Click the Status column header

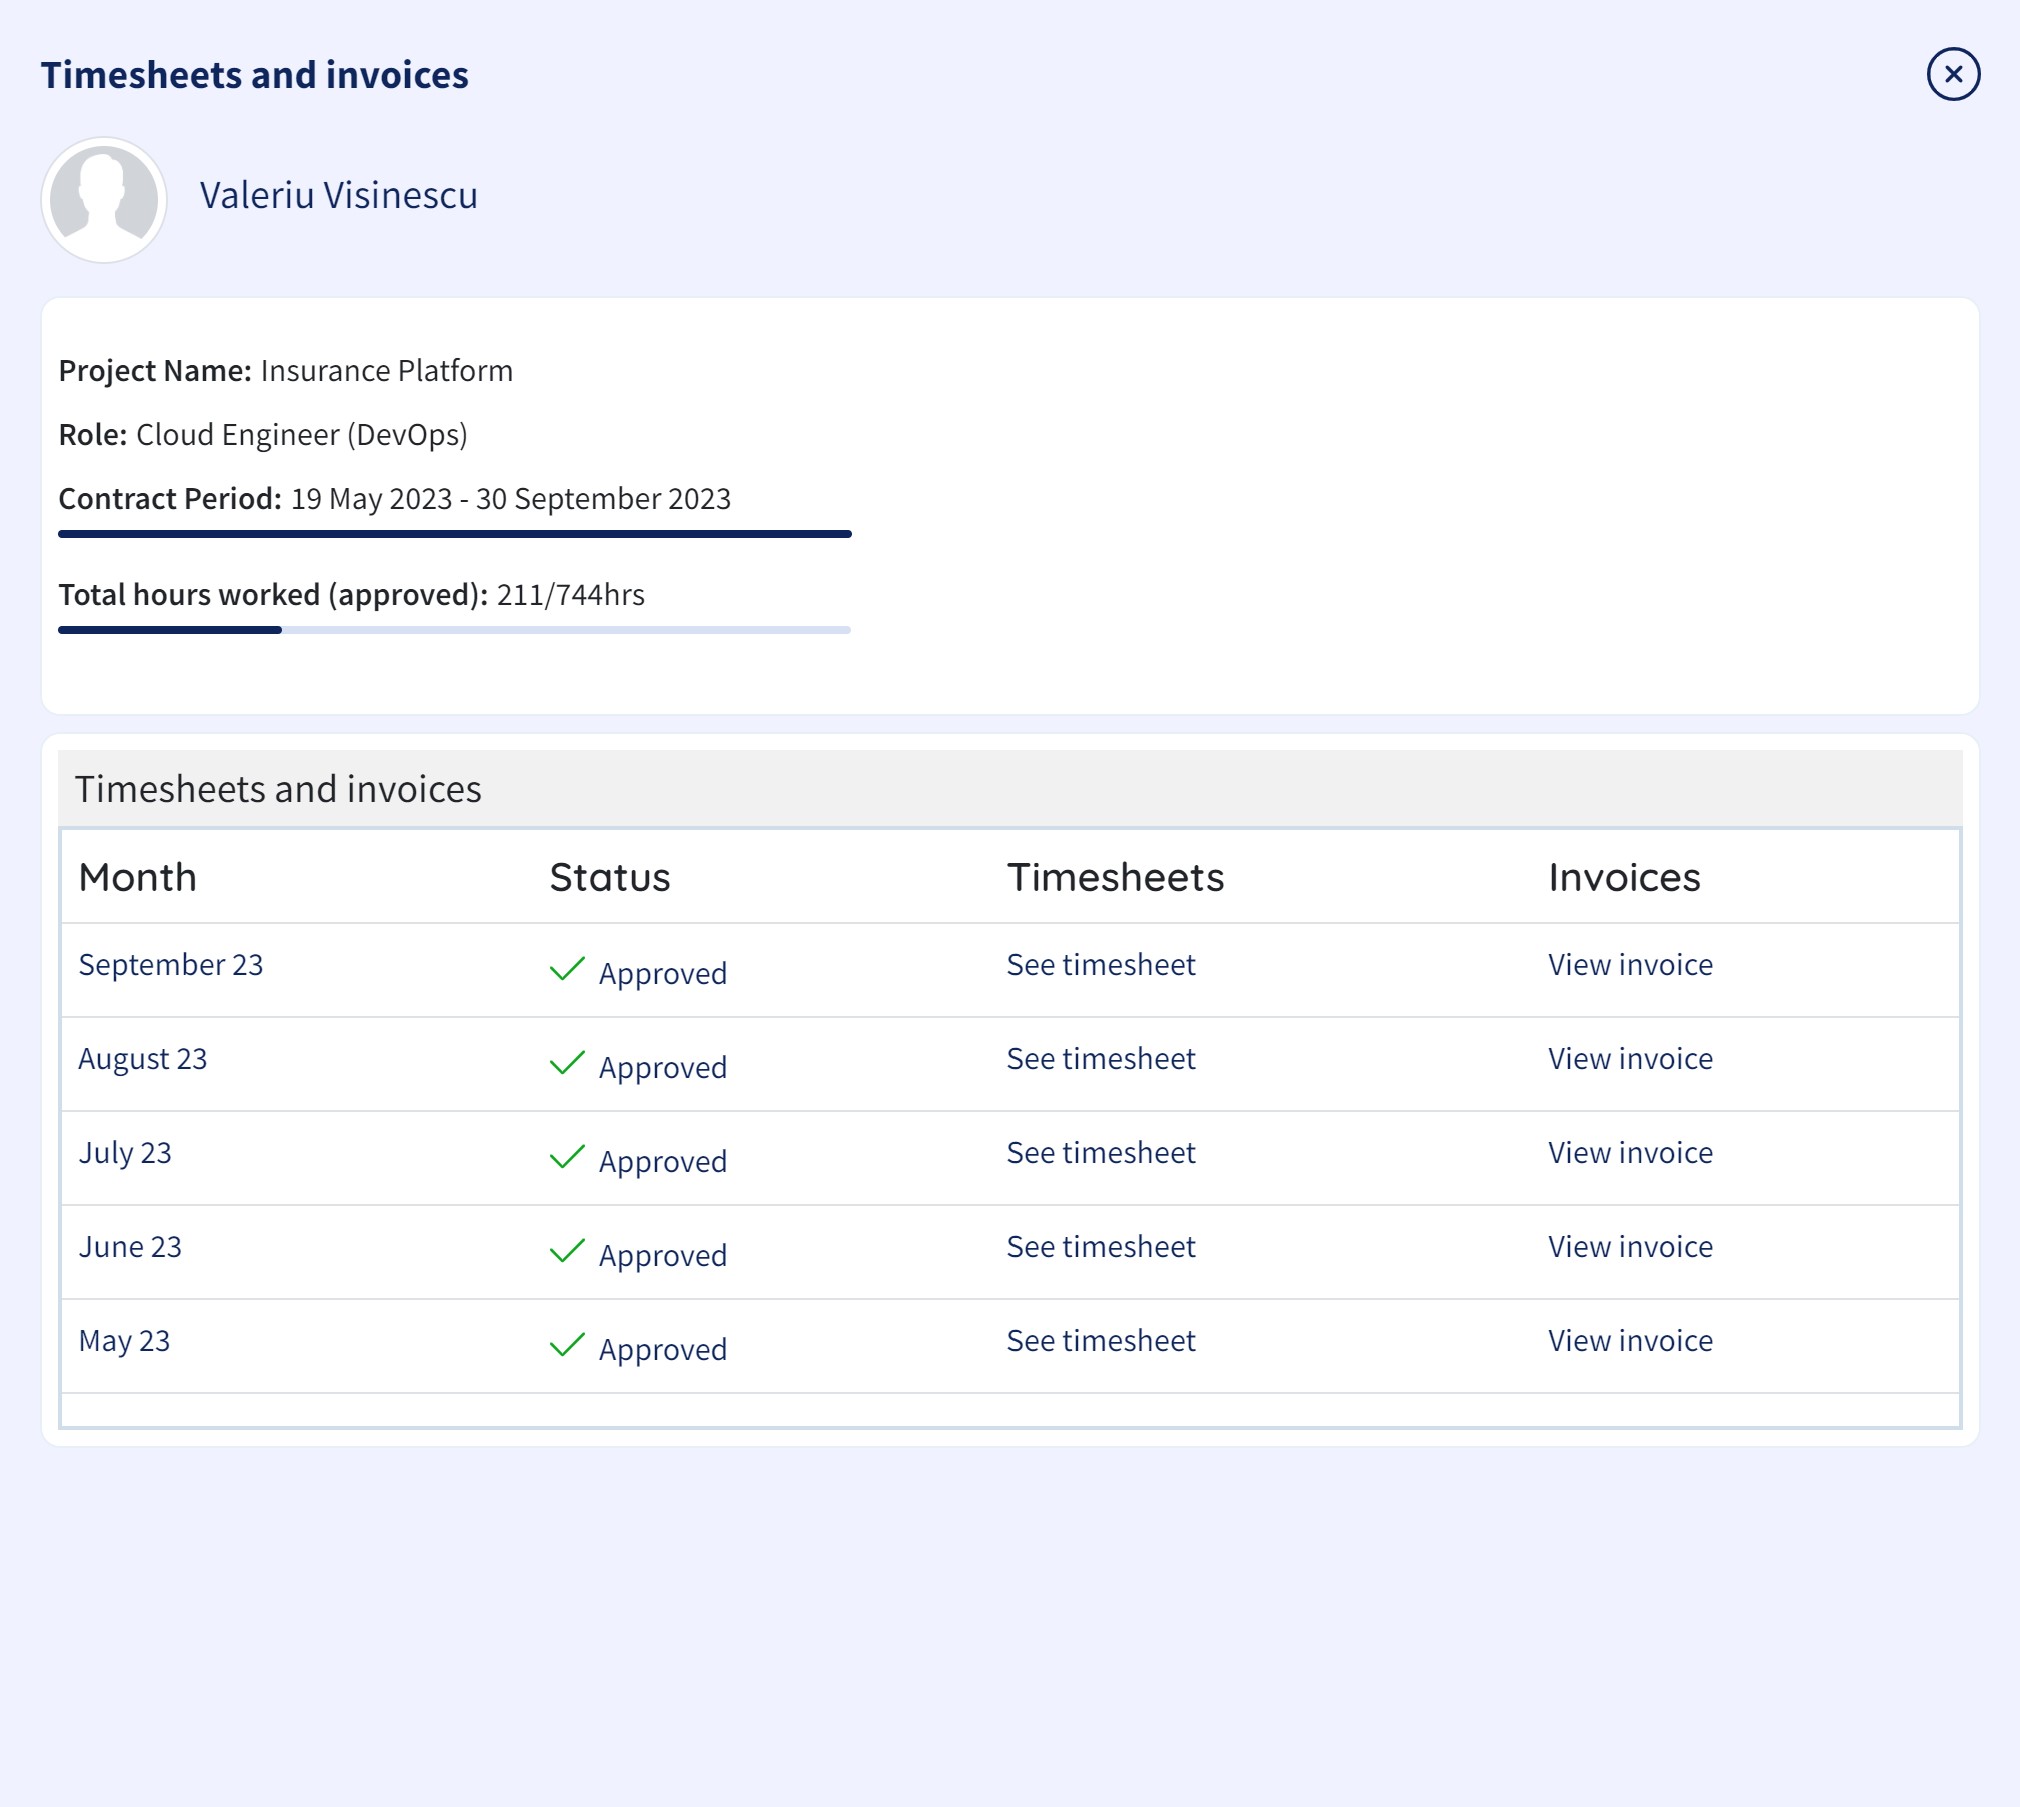pyautogui.click(x=610, y=877)
